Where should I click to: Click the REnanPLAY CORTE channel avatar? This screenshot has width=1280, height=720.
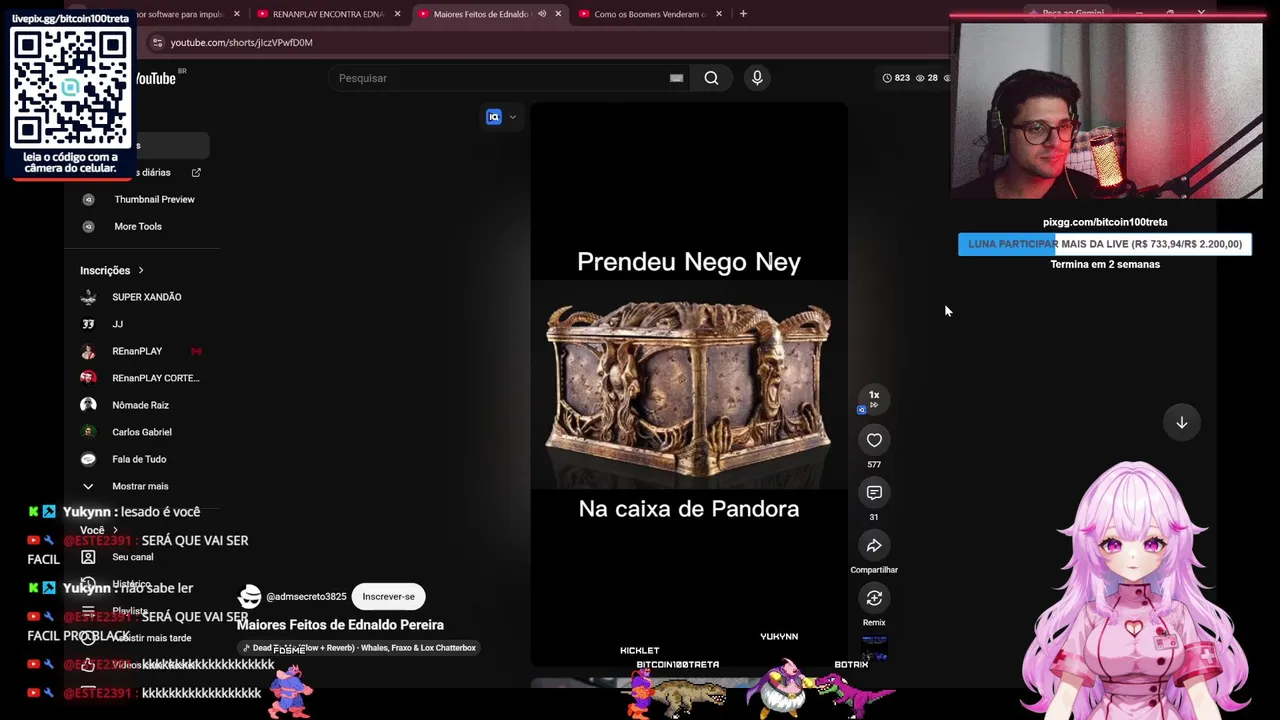(x=88, y=378)
